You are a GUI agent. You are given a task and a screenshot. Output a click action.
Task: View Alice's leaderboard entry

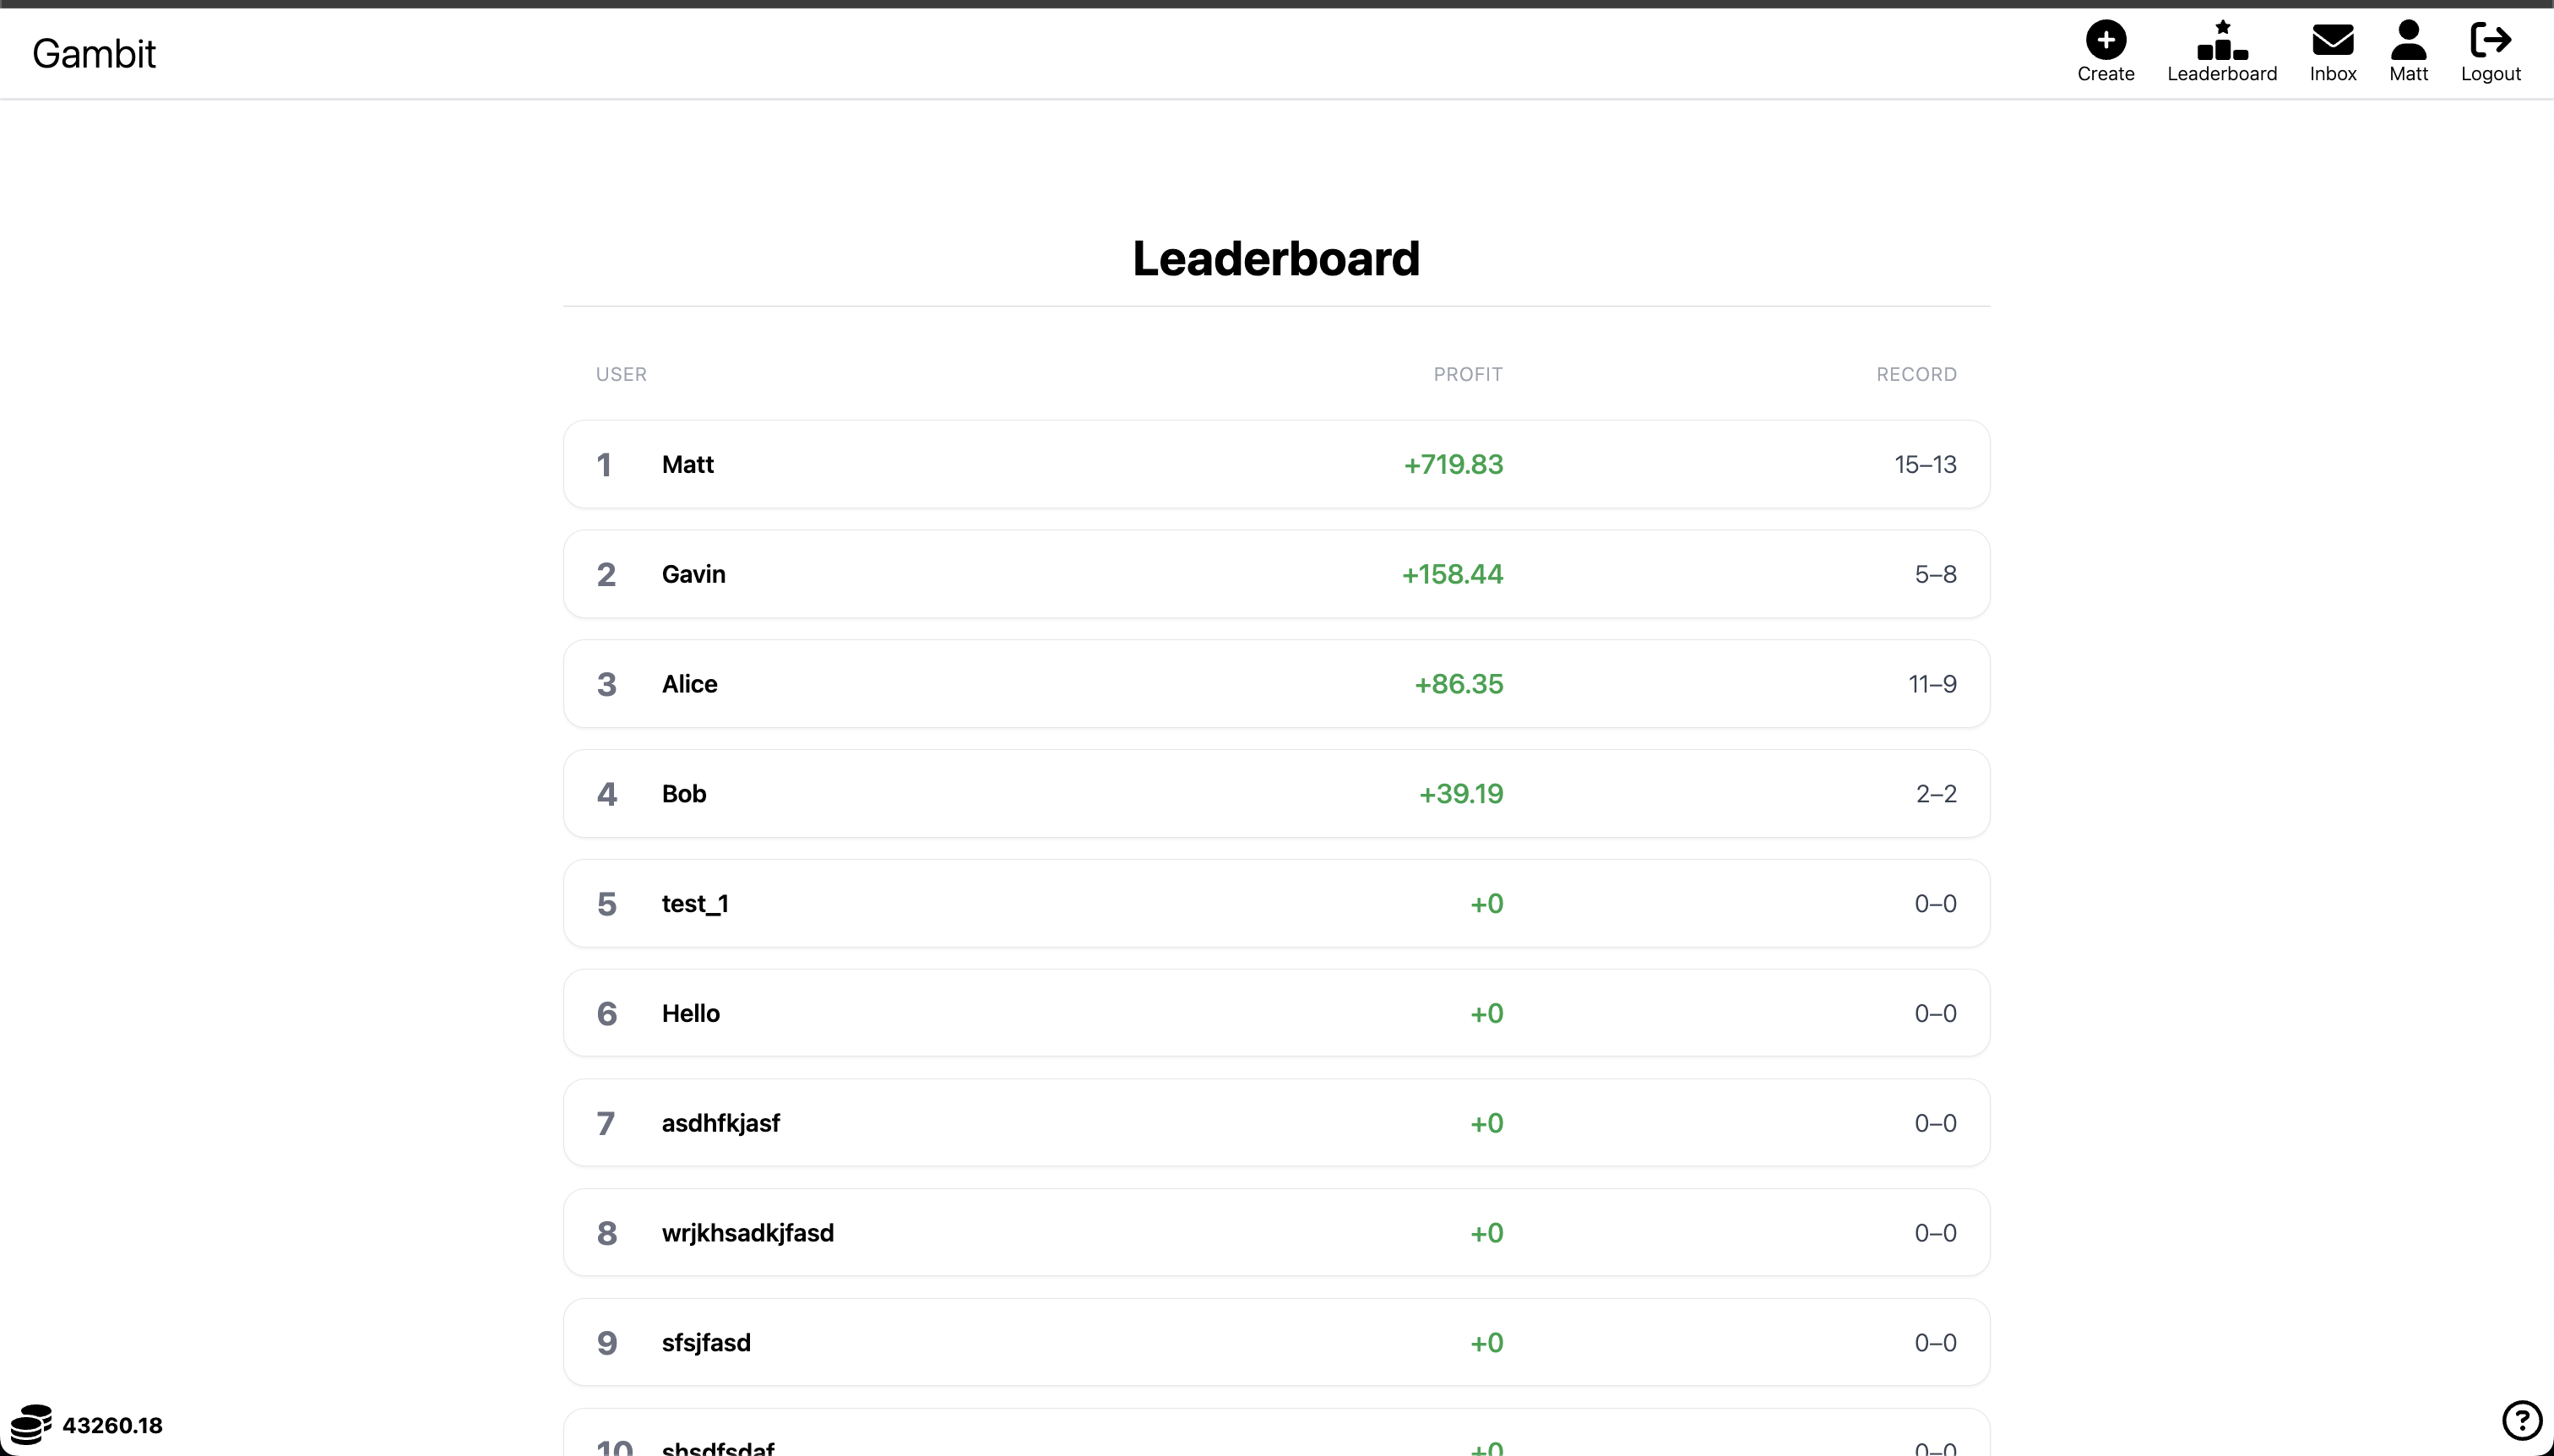(x=1277, y=684)
